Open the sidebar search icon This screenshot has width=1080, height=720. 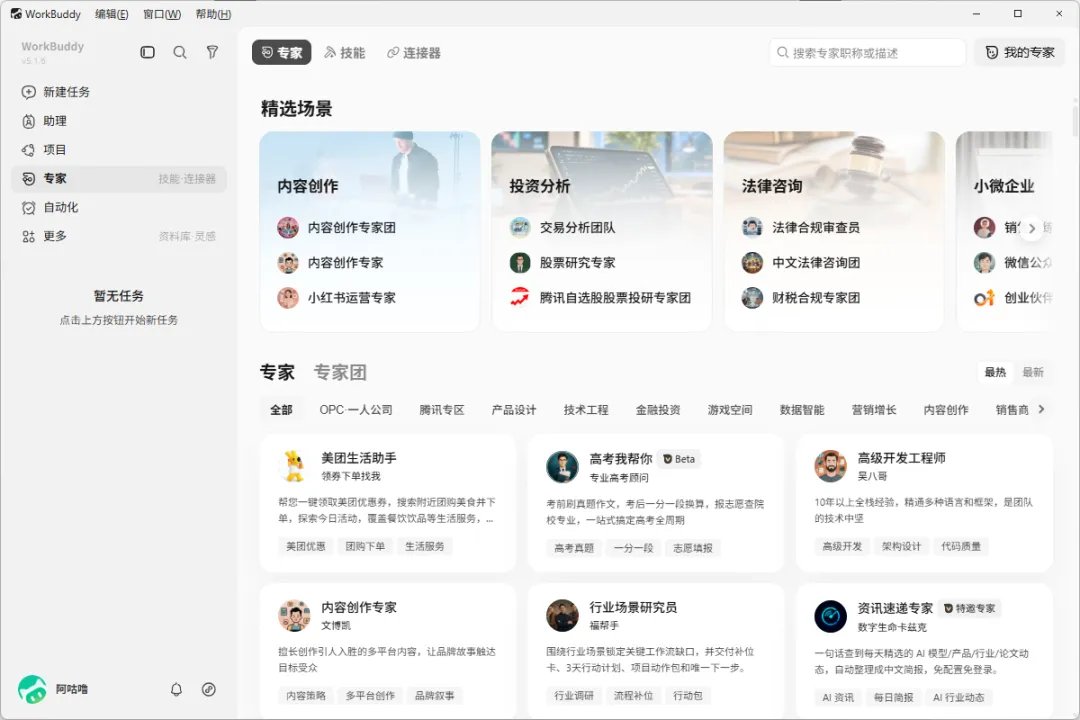pos(180,52)
